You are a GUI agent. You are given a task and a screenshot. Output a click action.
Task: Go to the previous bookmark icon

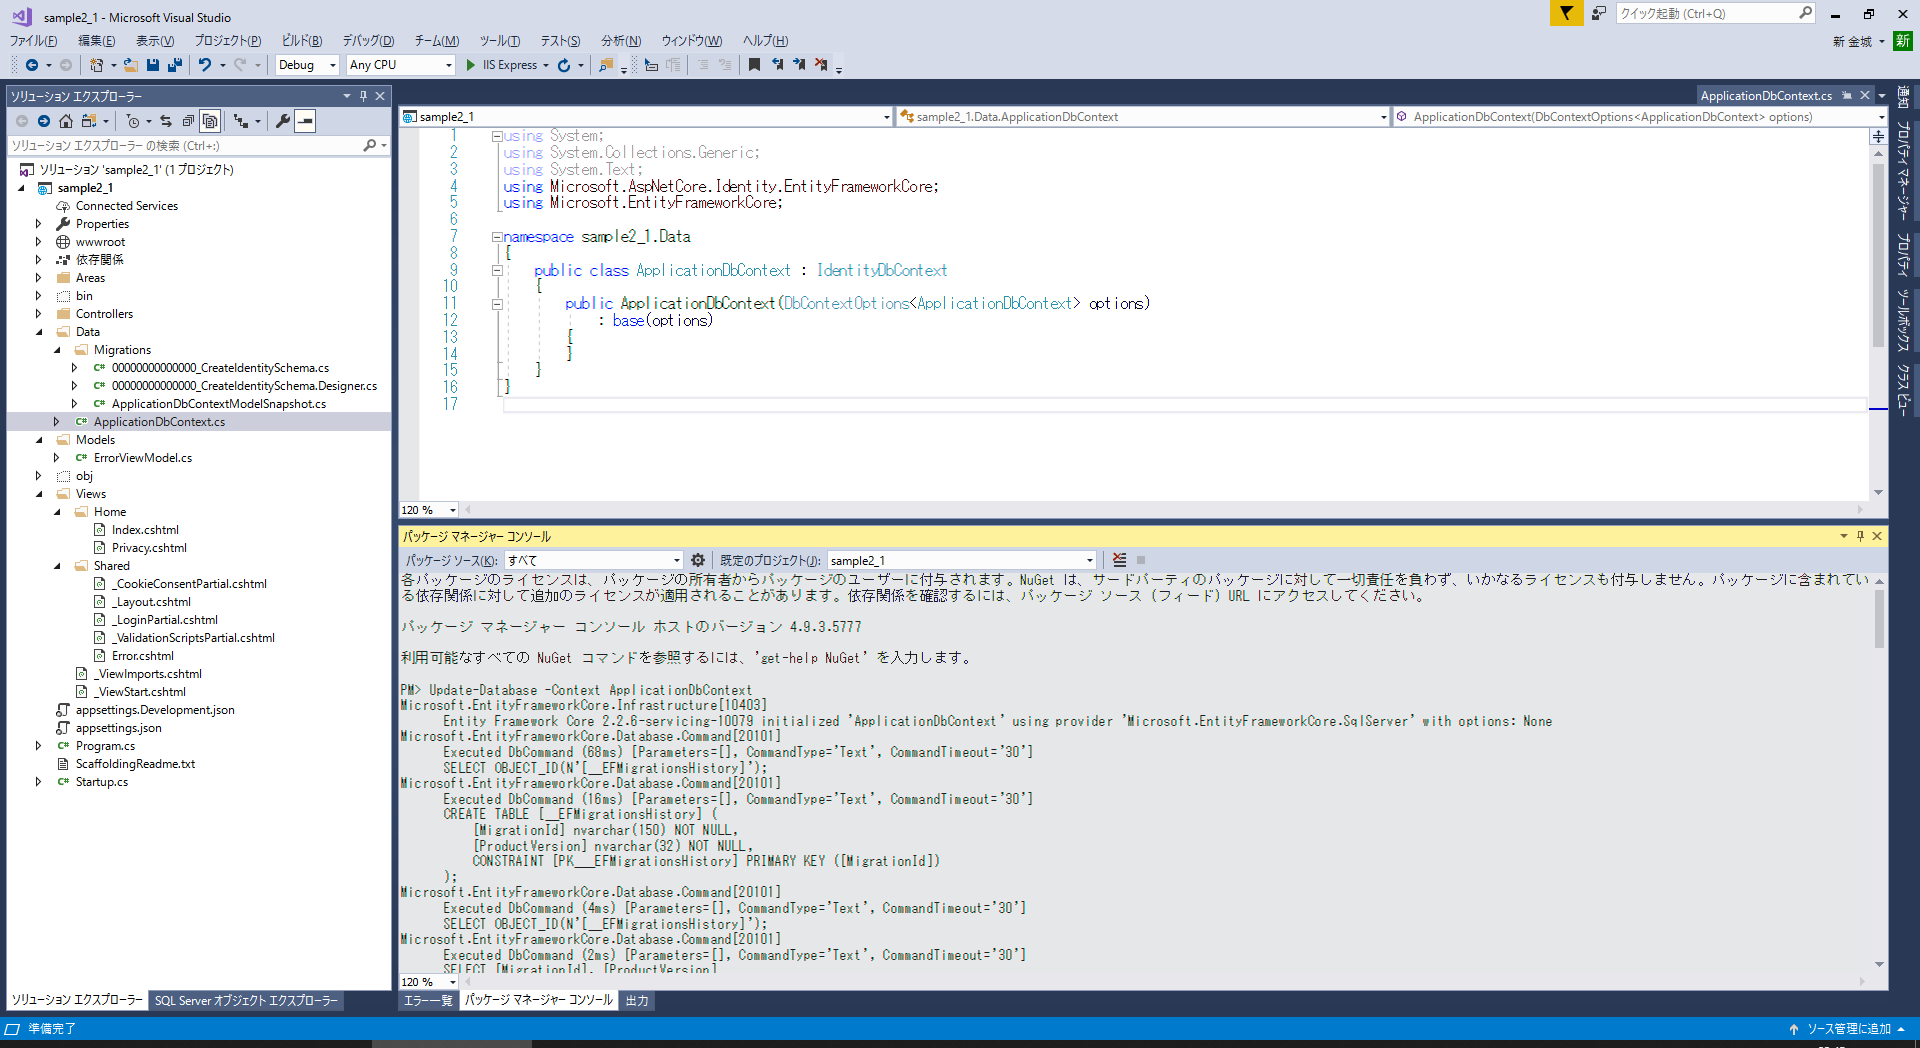(777, 65)
